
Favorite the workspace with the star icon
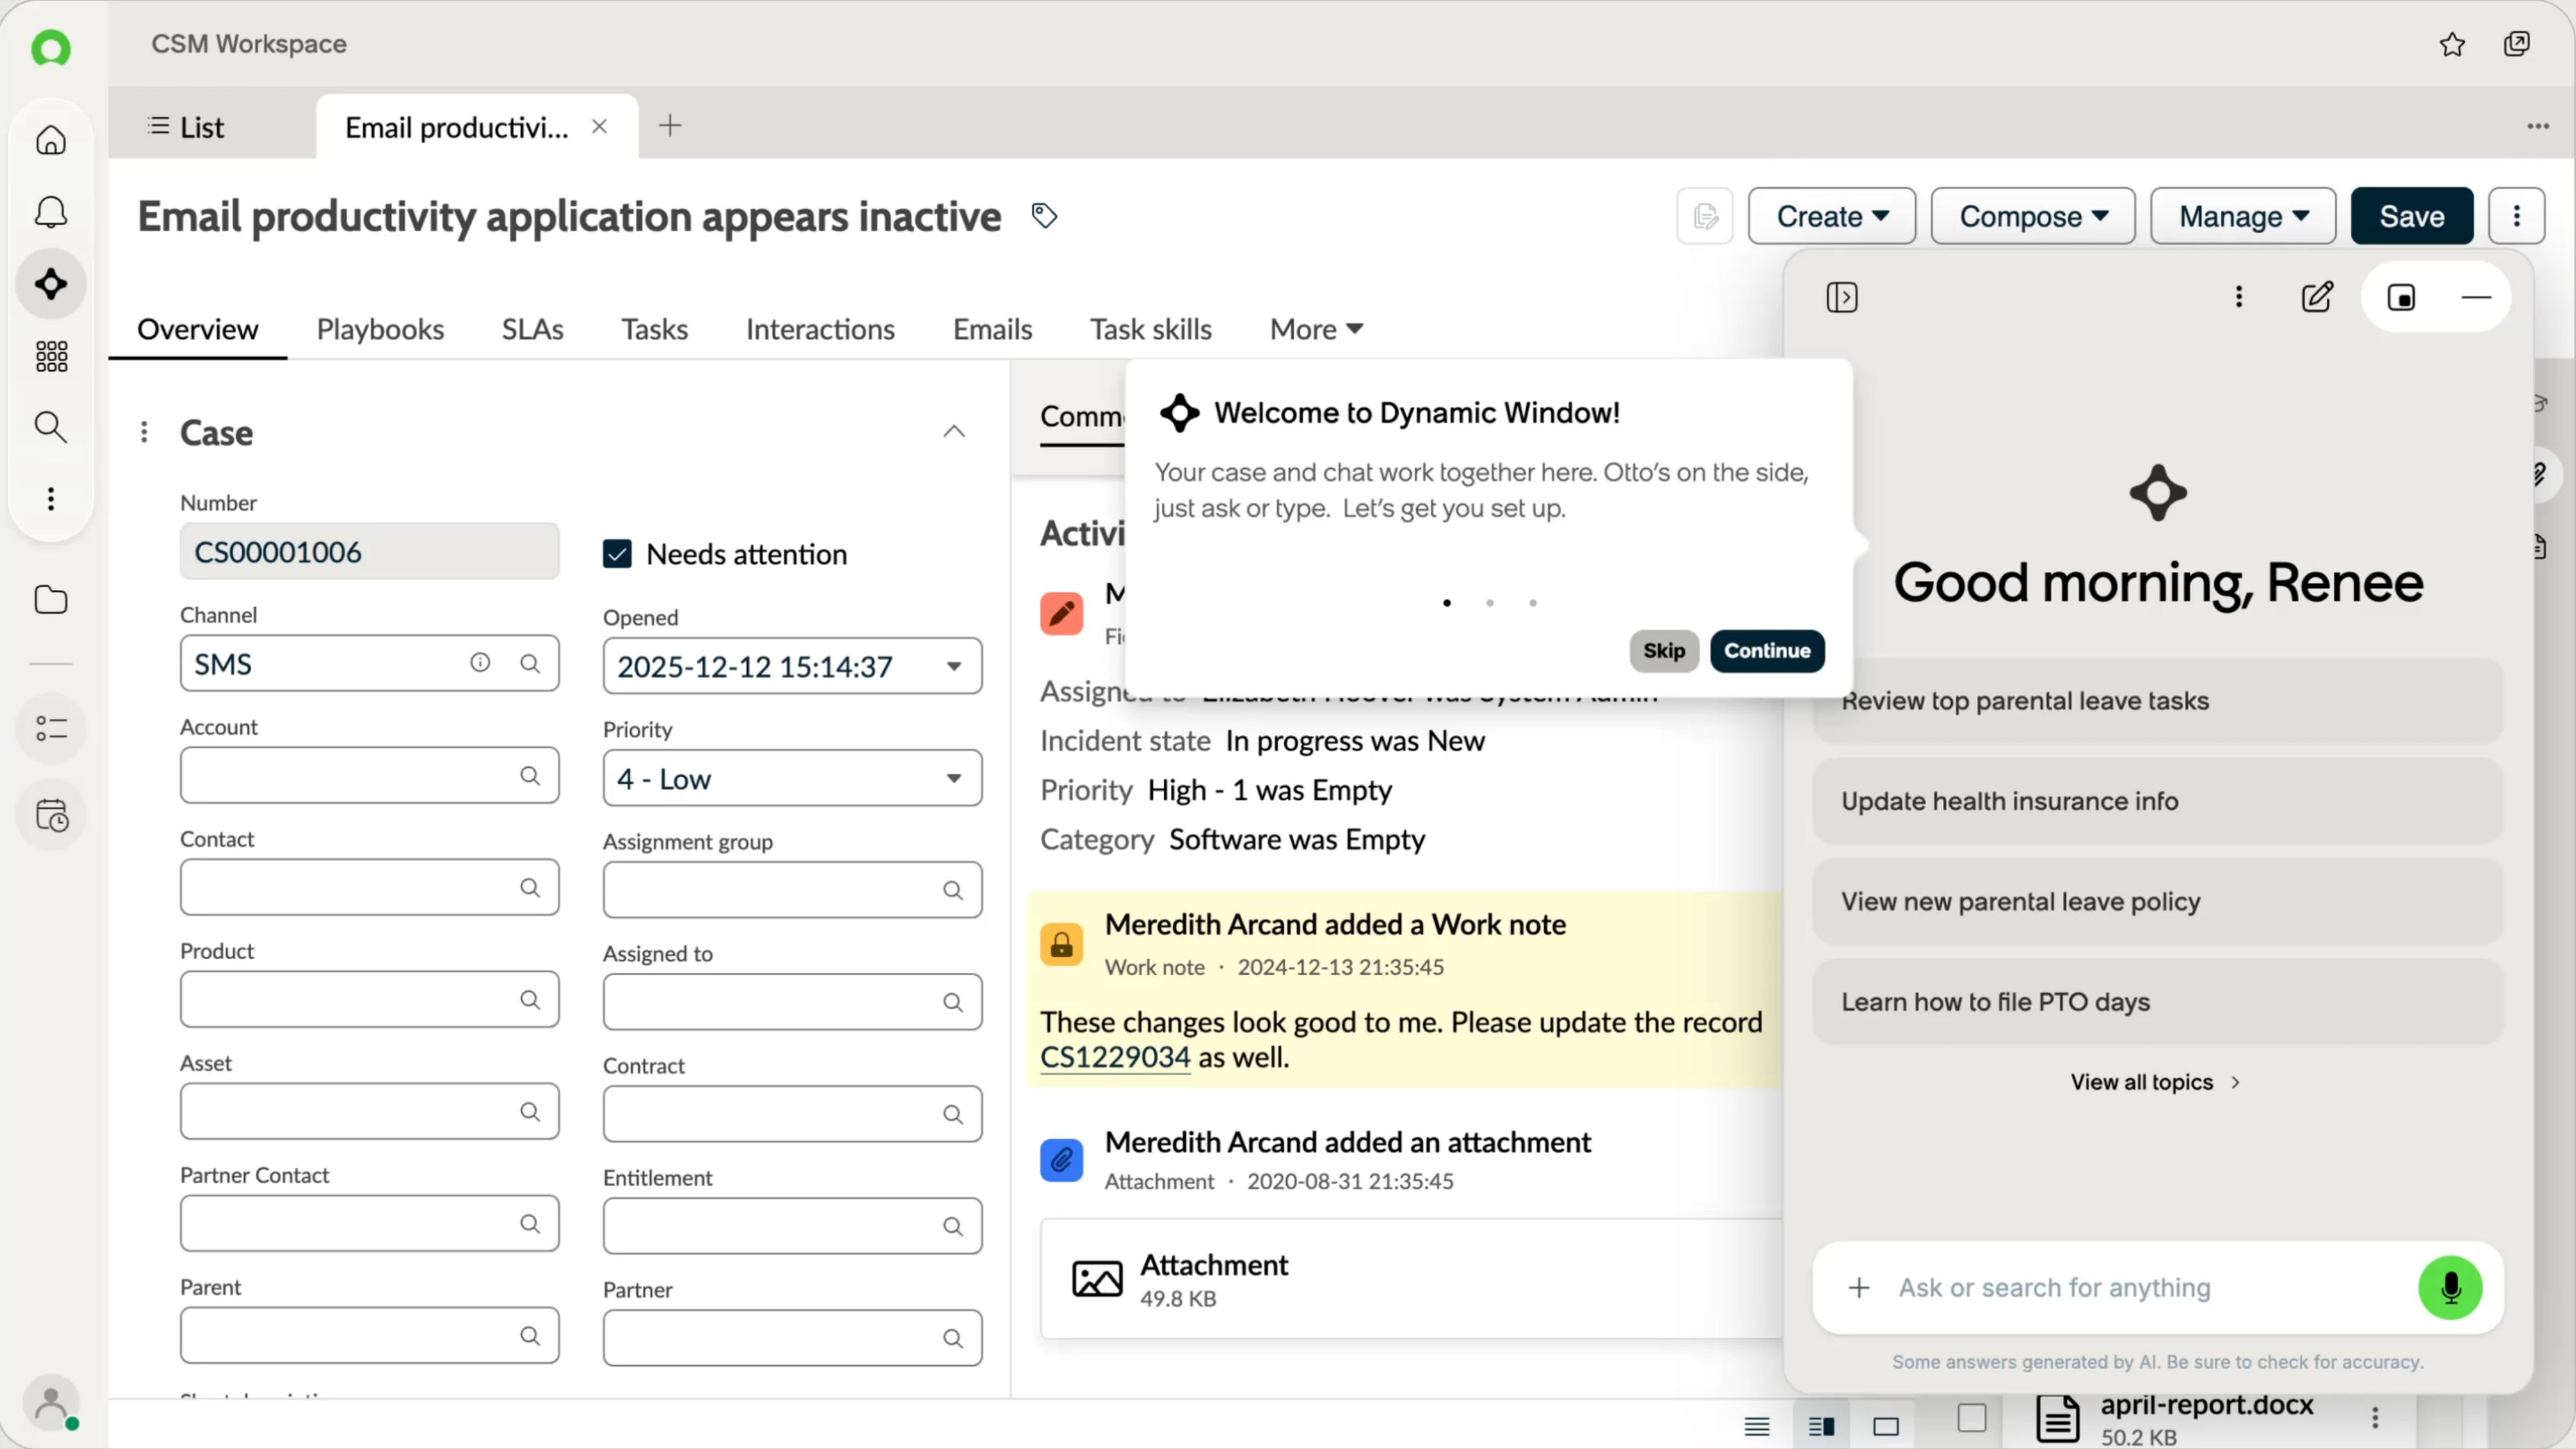click(x=2452, y=44)
